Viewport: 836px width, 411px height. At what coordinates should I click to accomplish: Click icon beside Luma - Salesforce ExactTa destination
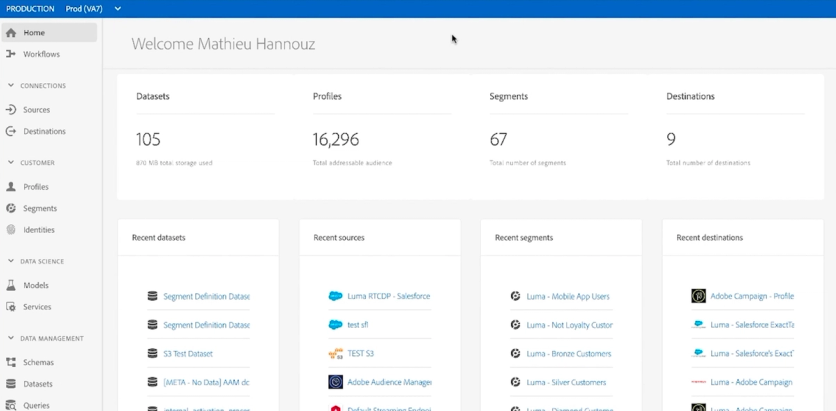click(698, 324)
